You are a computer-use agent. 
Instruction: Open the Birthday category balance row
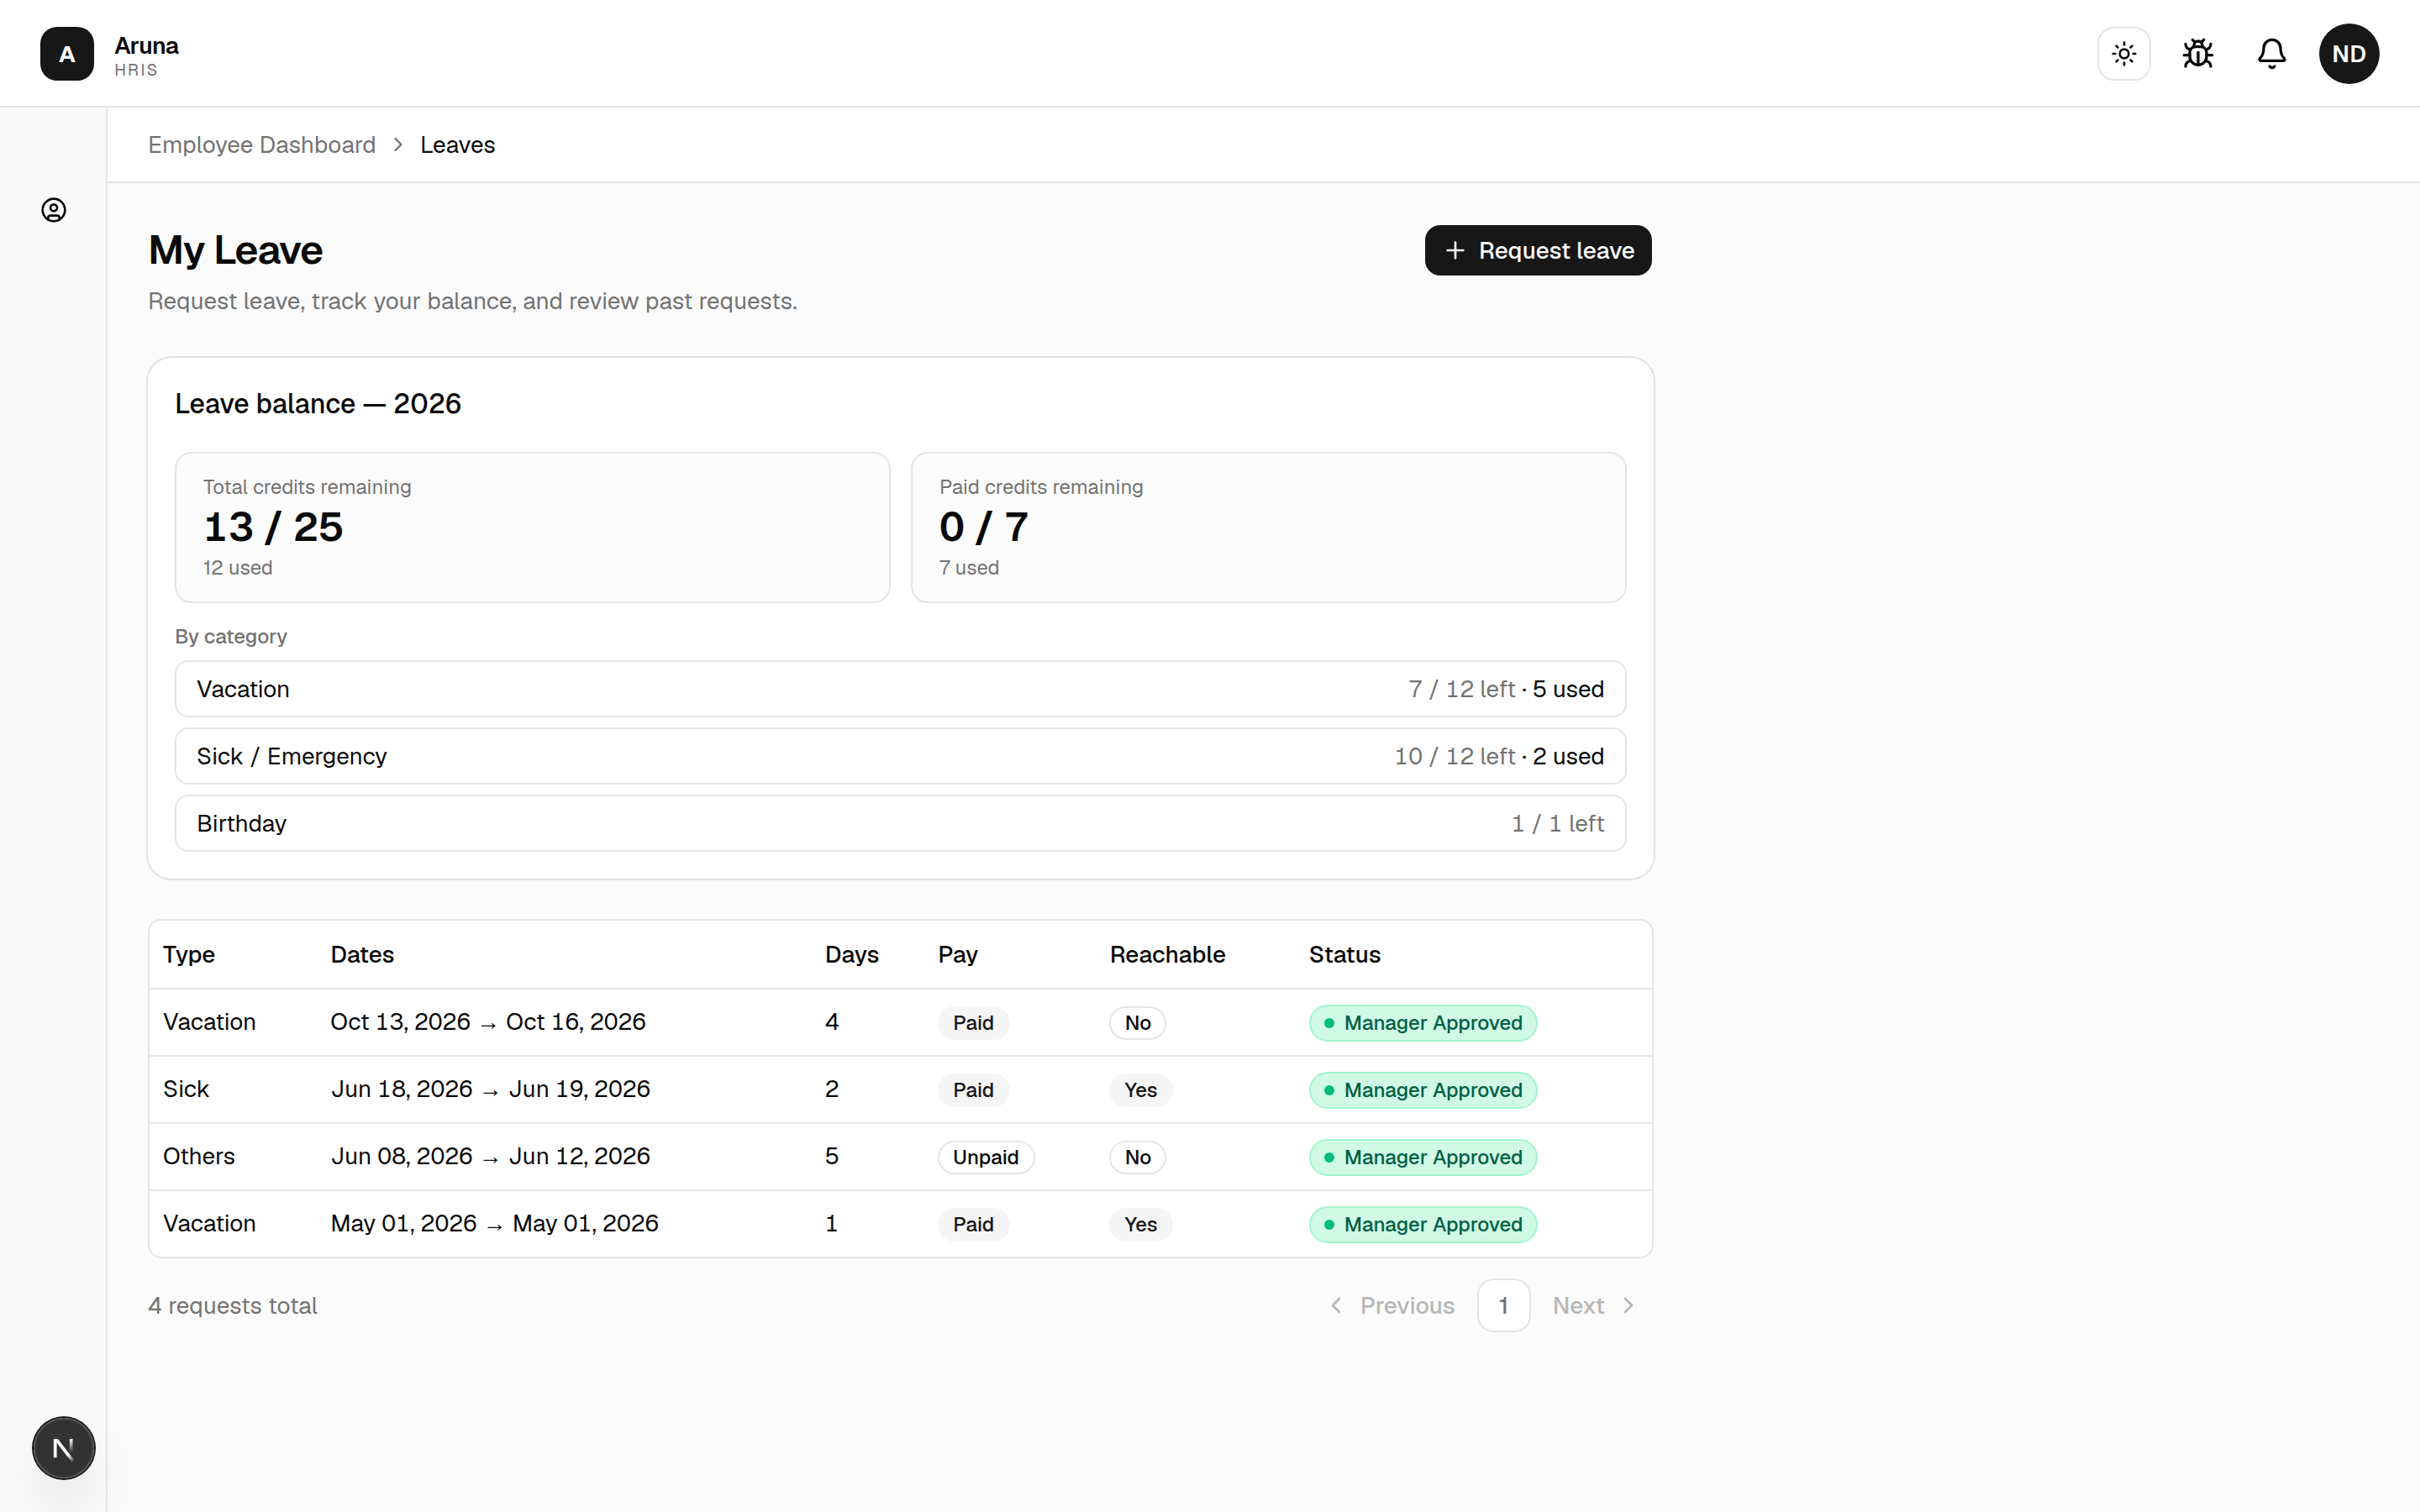coord(900,823)
